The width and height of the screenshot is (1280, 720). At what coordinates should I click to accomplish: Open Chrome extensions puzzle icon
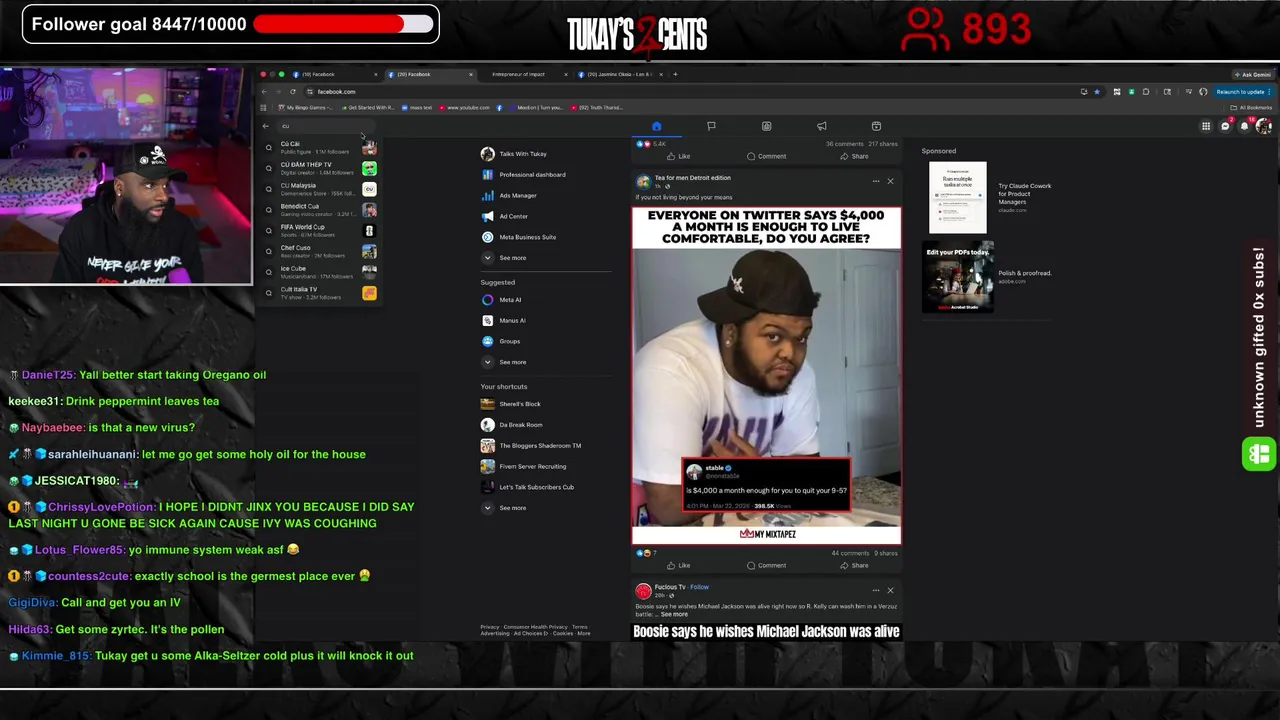pos(1146,92)
